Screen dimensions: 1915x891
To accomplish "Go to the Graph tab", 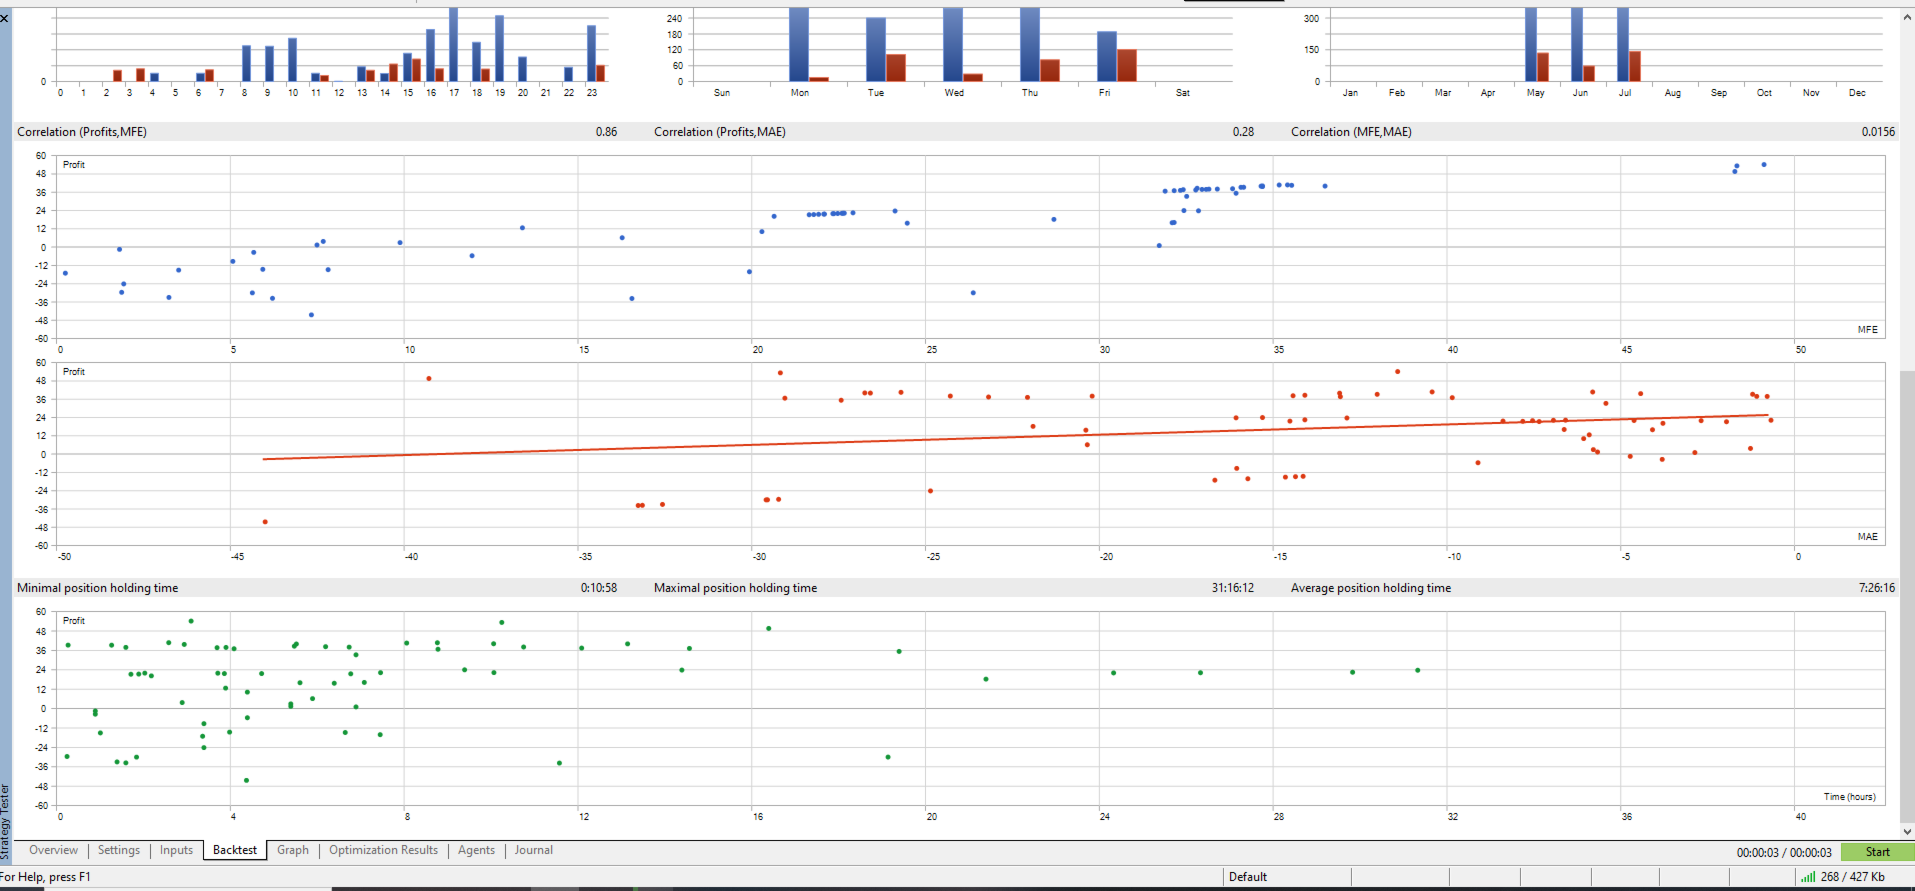I will [x=293, y=850].
